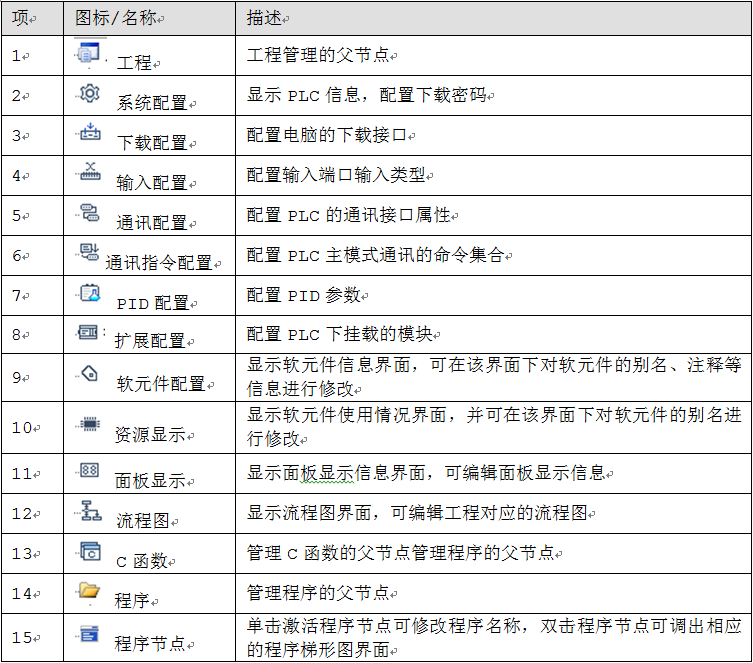Click description 配置 PID 参数

(x=303, y=295)
